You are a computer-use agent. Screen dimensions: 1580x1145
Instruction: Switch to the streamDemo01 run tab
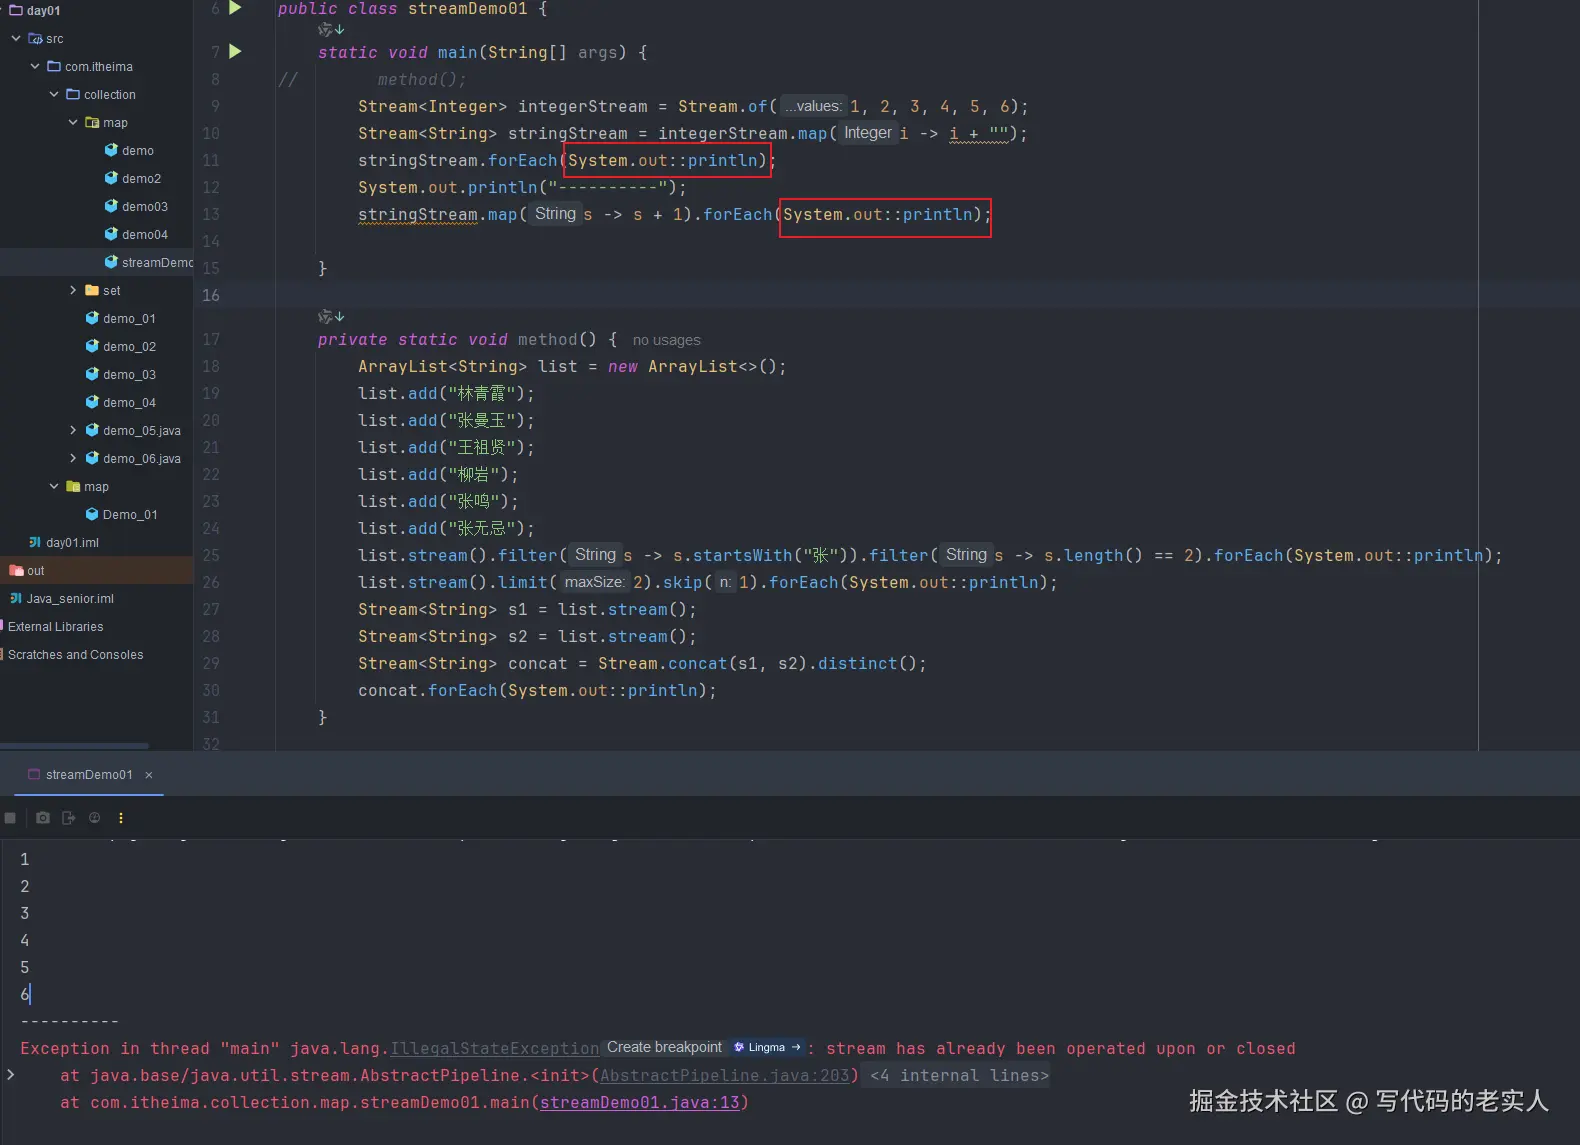pos(89,775)
